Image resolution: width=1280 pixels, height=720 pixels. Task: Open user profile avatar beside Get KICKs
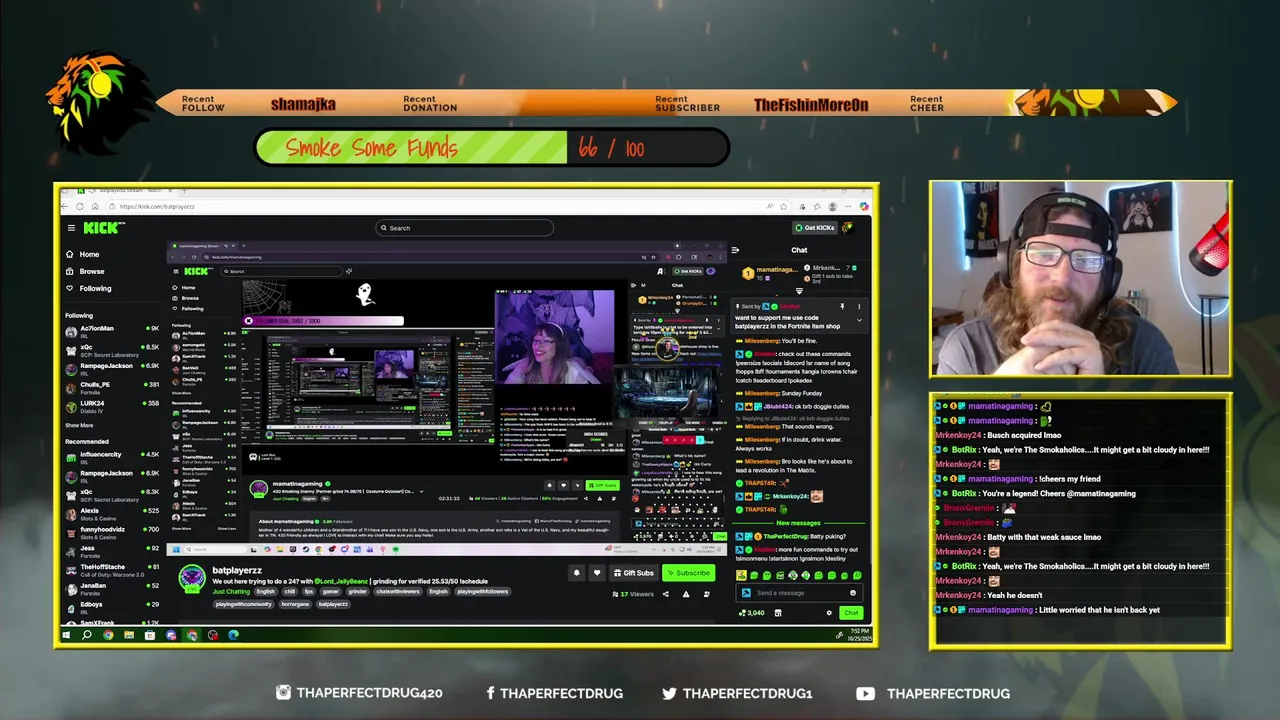click(847, 228)
